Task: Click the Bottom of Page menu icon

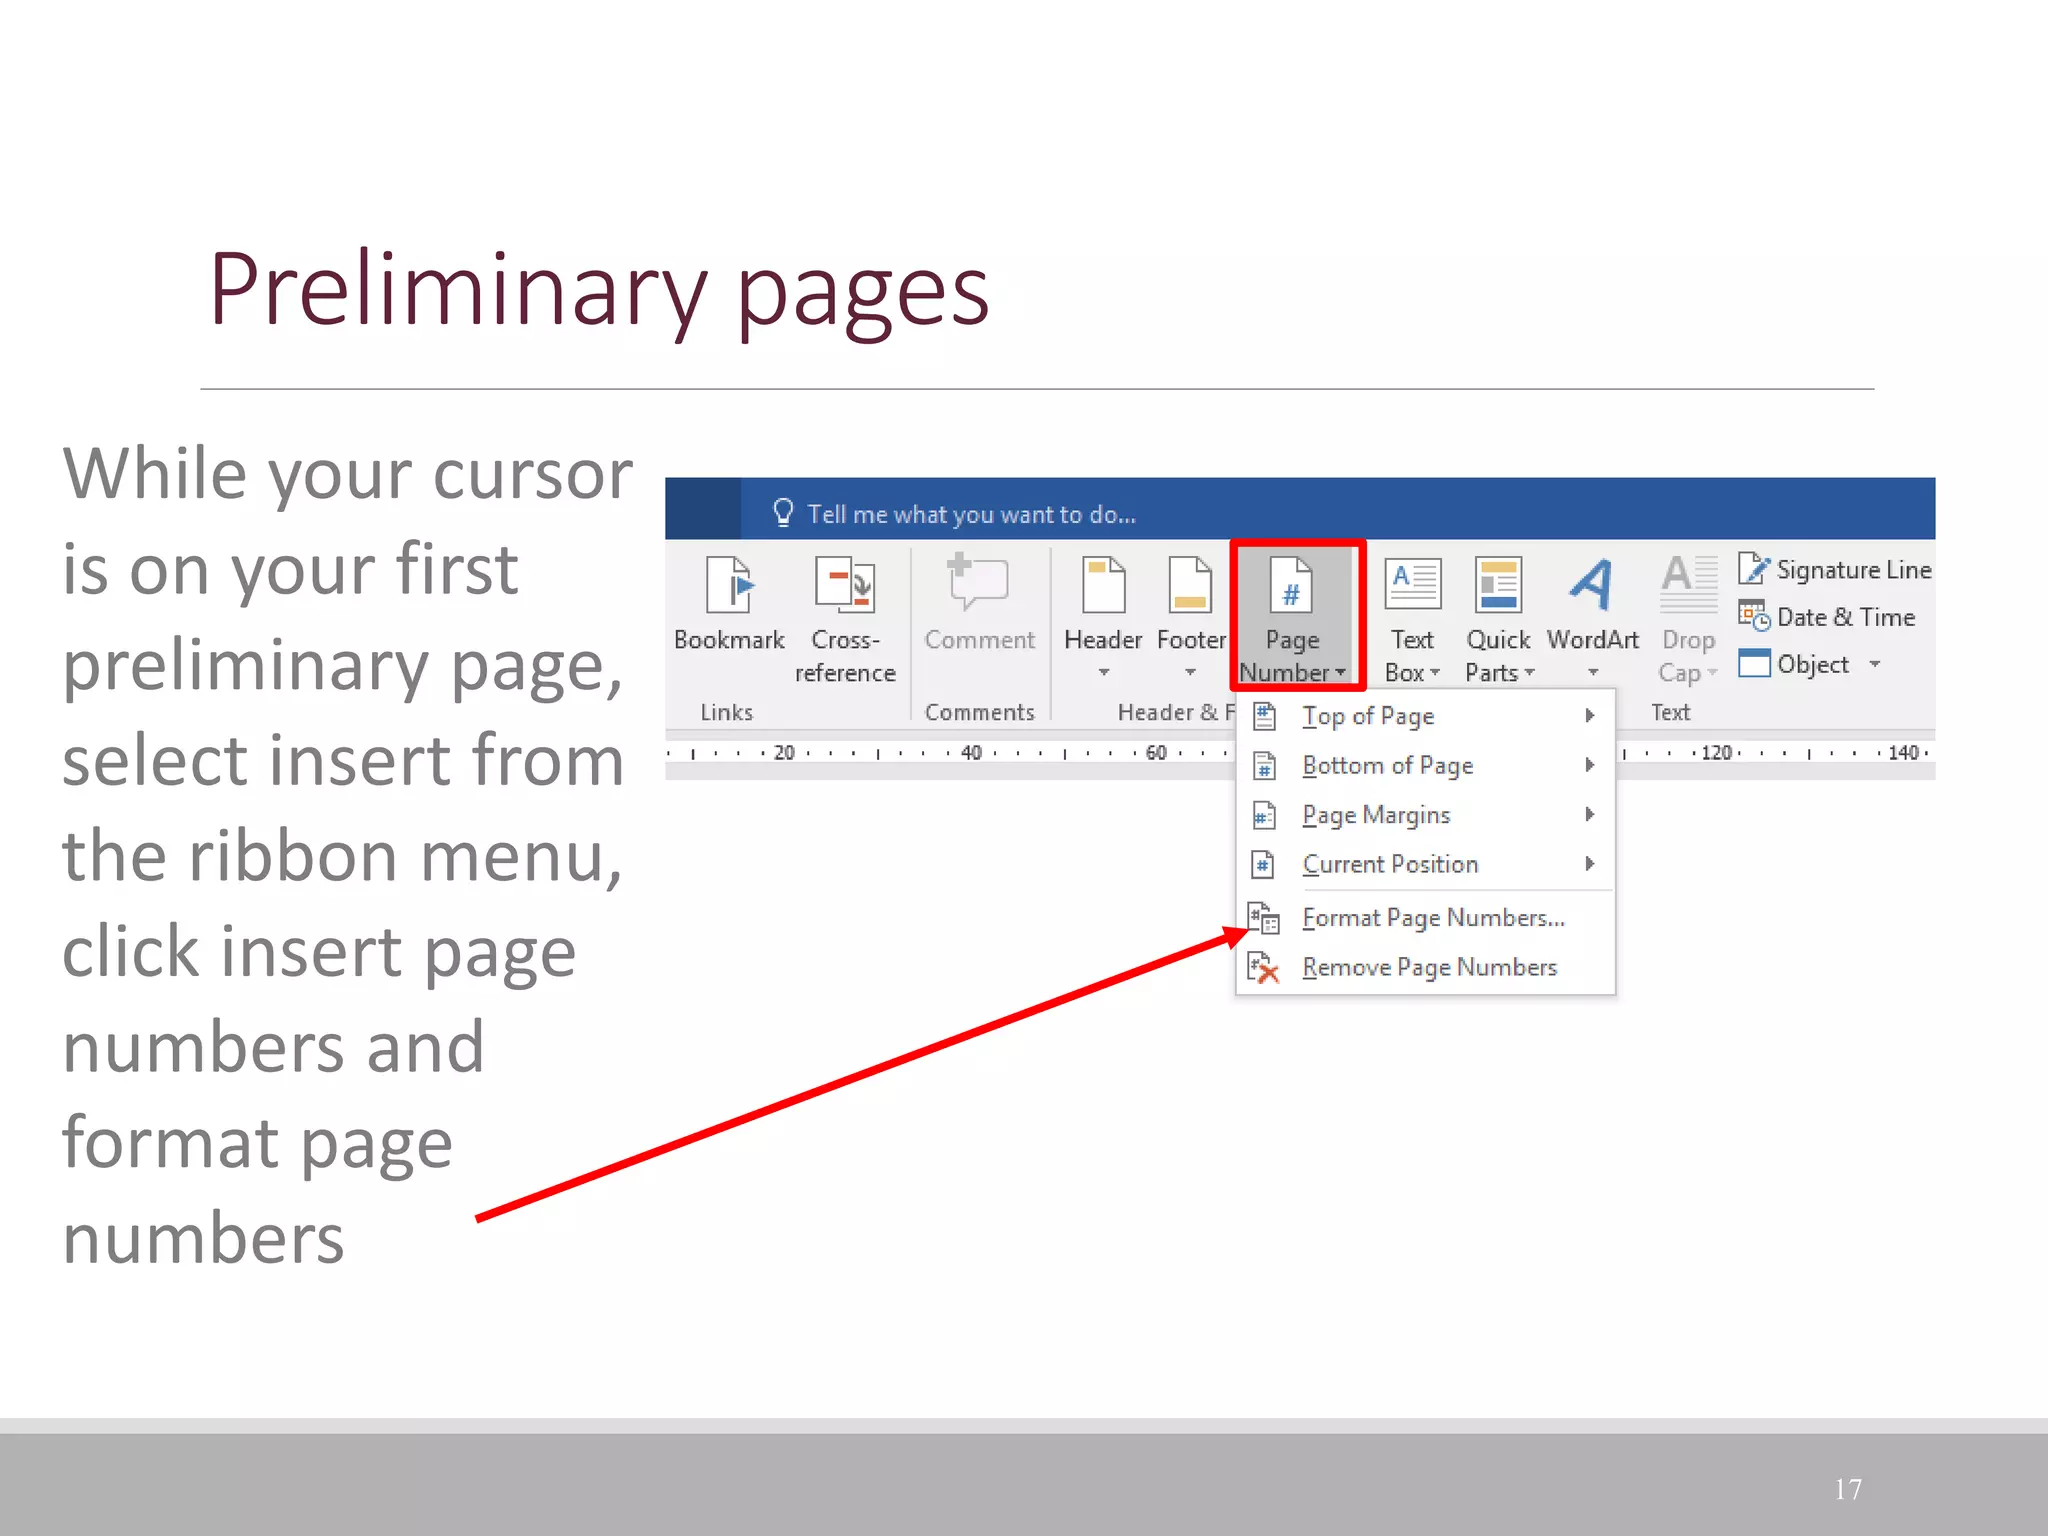Action: point(1264,765)
